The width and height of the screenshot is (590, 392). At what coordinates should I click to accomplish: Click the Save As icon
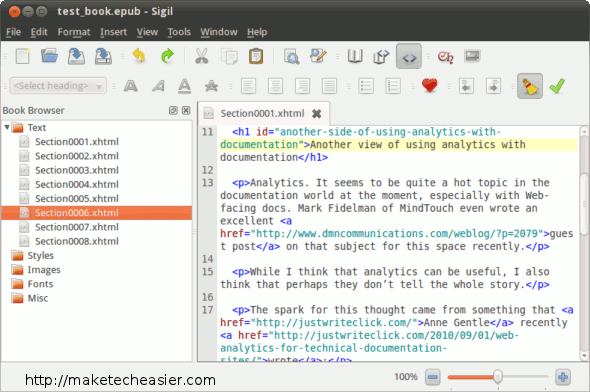[103, 56]
